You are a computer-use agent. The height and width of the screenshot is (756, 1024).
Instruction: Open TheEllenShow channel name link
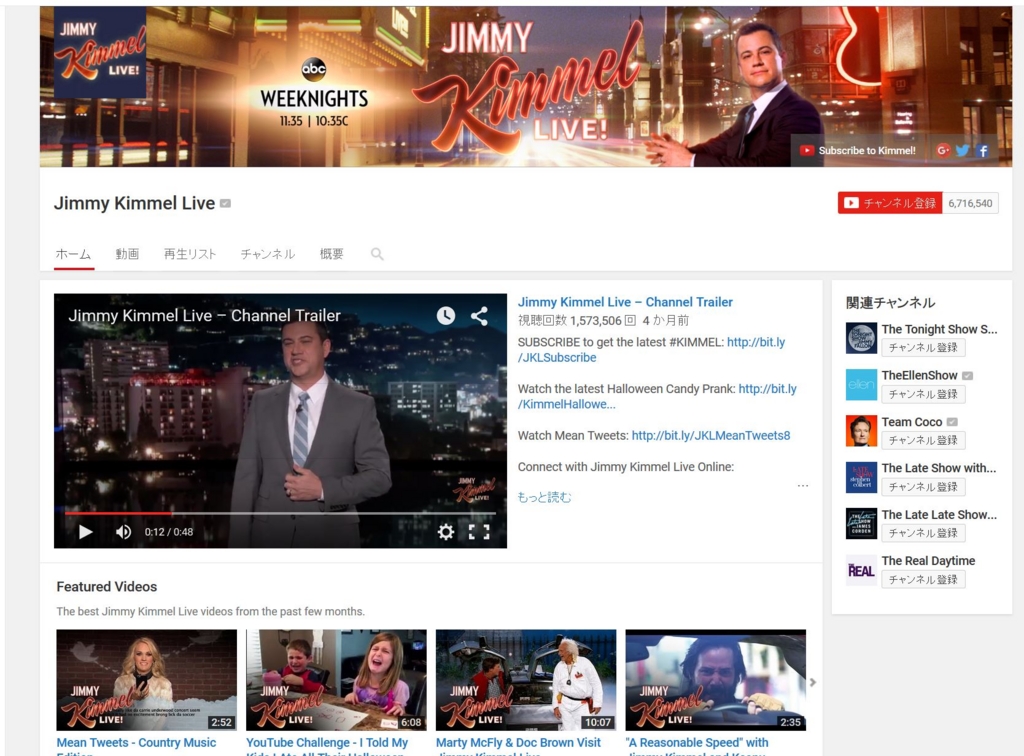[x=920, y=375]
